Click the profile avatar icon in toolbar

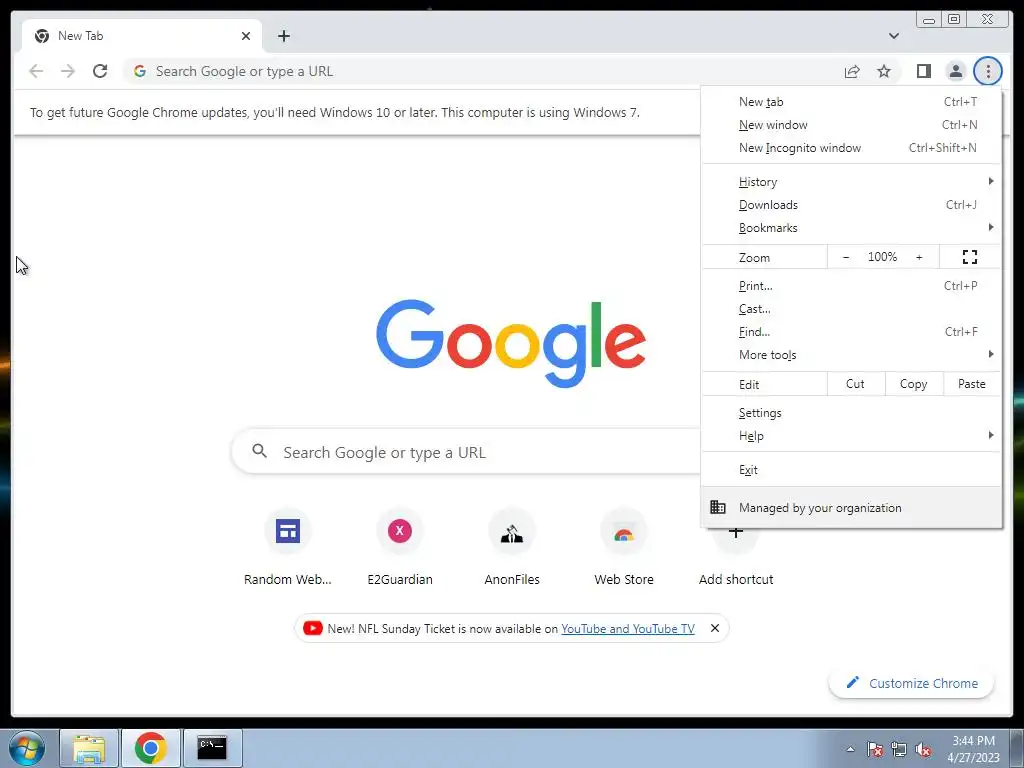[x=955, y=71]
